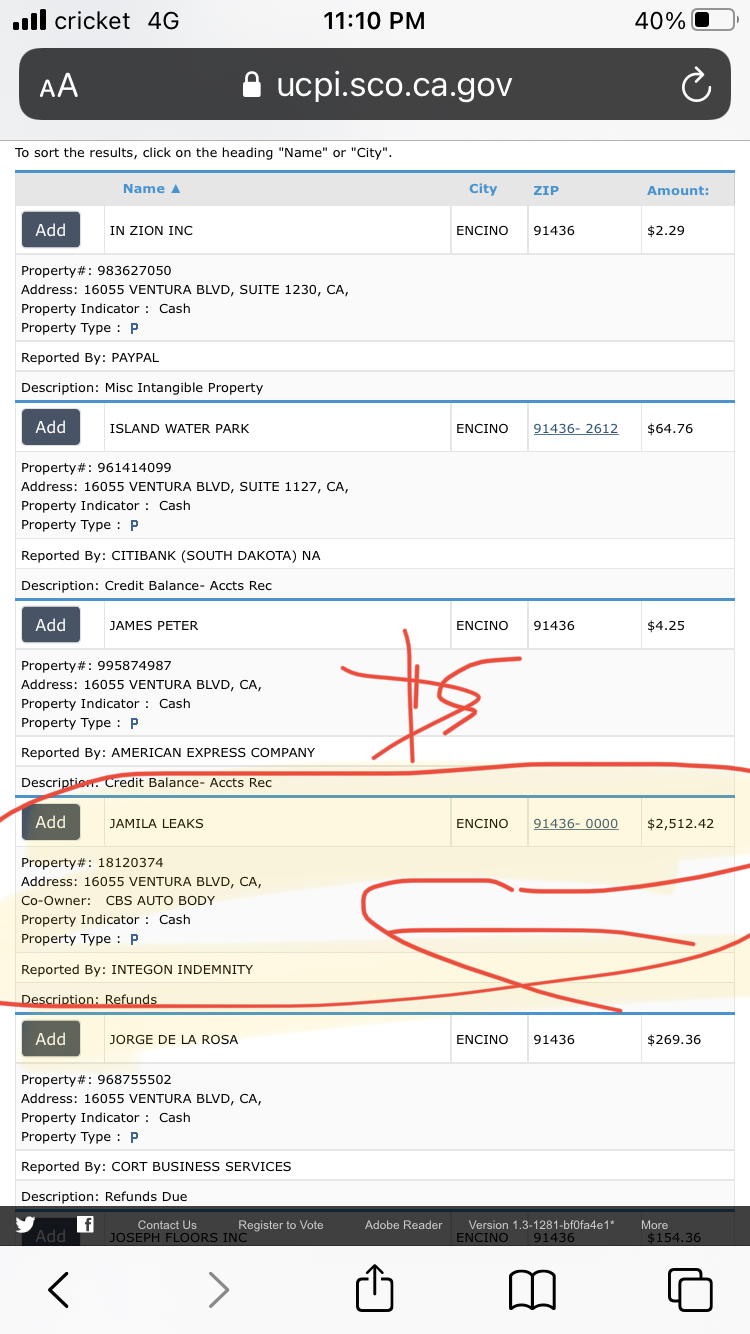The height and width of the screenshot is (1334, 750).
Task: Click the ISLAND WATER PARK name
Action: click(x=179, y=428)
